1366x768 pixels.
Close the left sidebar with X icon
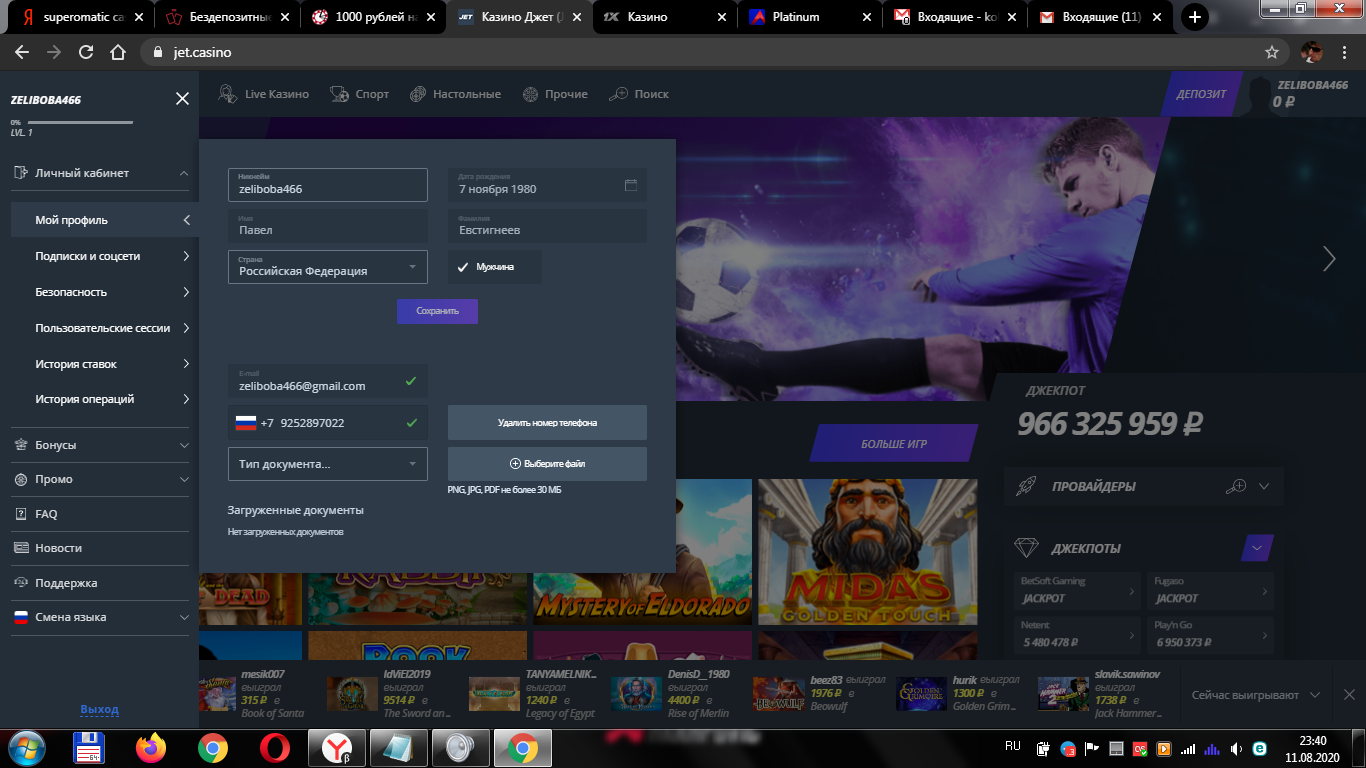tap(182, 98)
